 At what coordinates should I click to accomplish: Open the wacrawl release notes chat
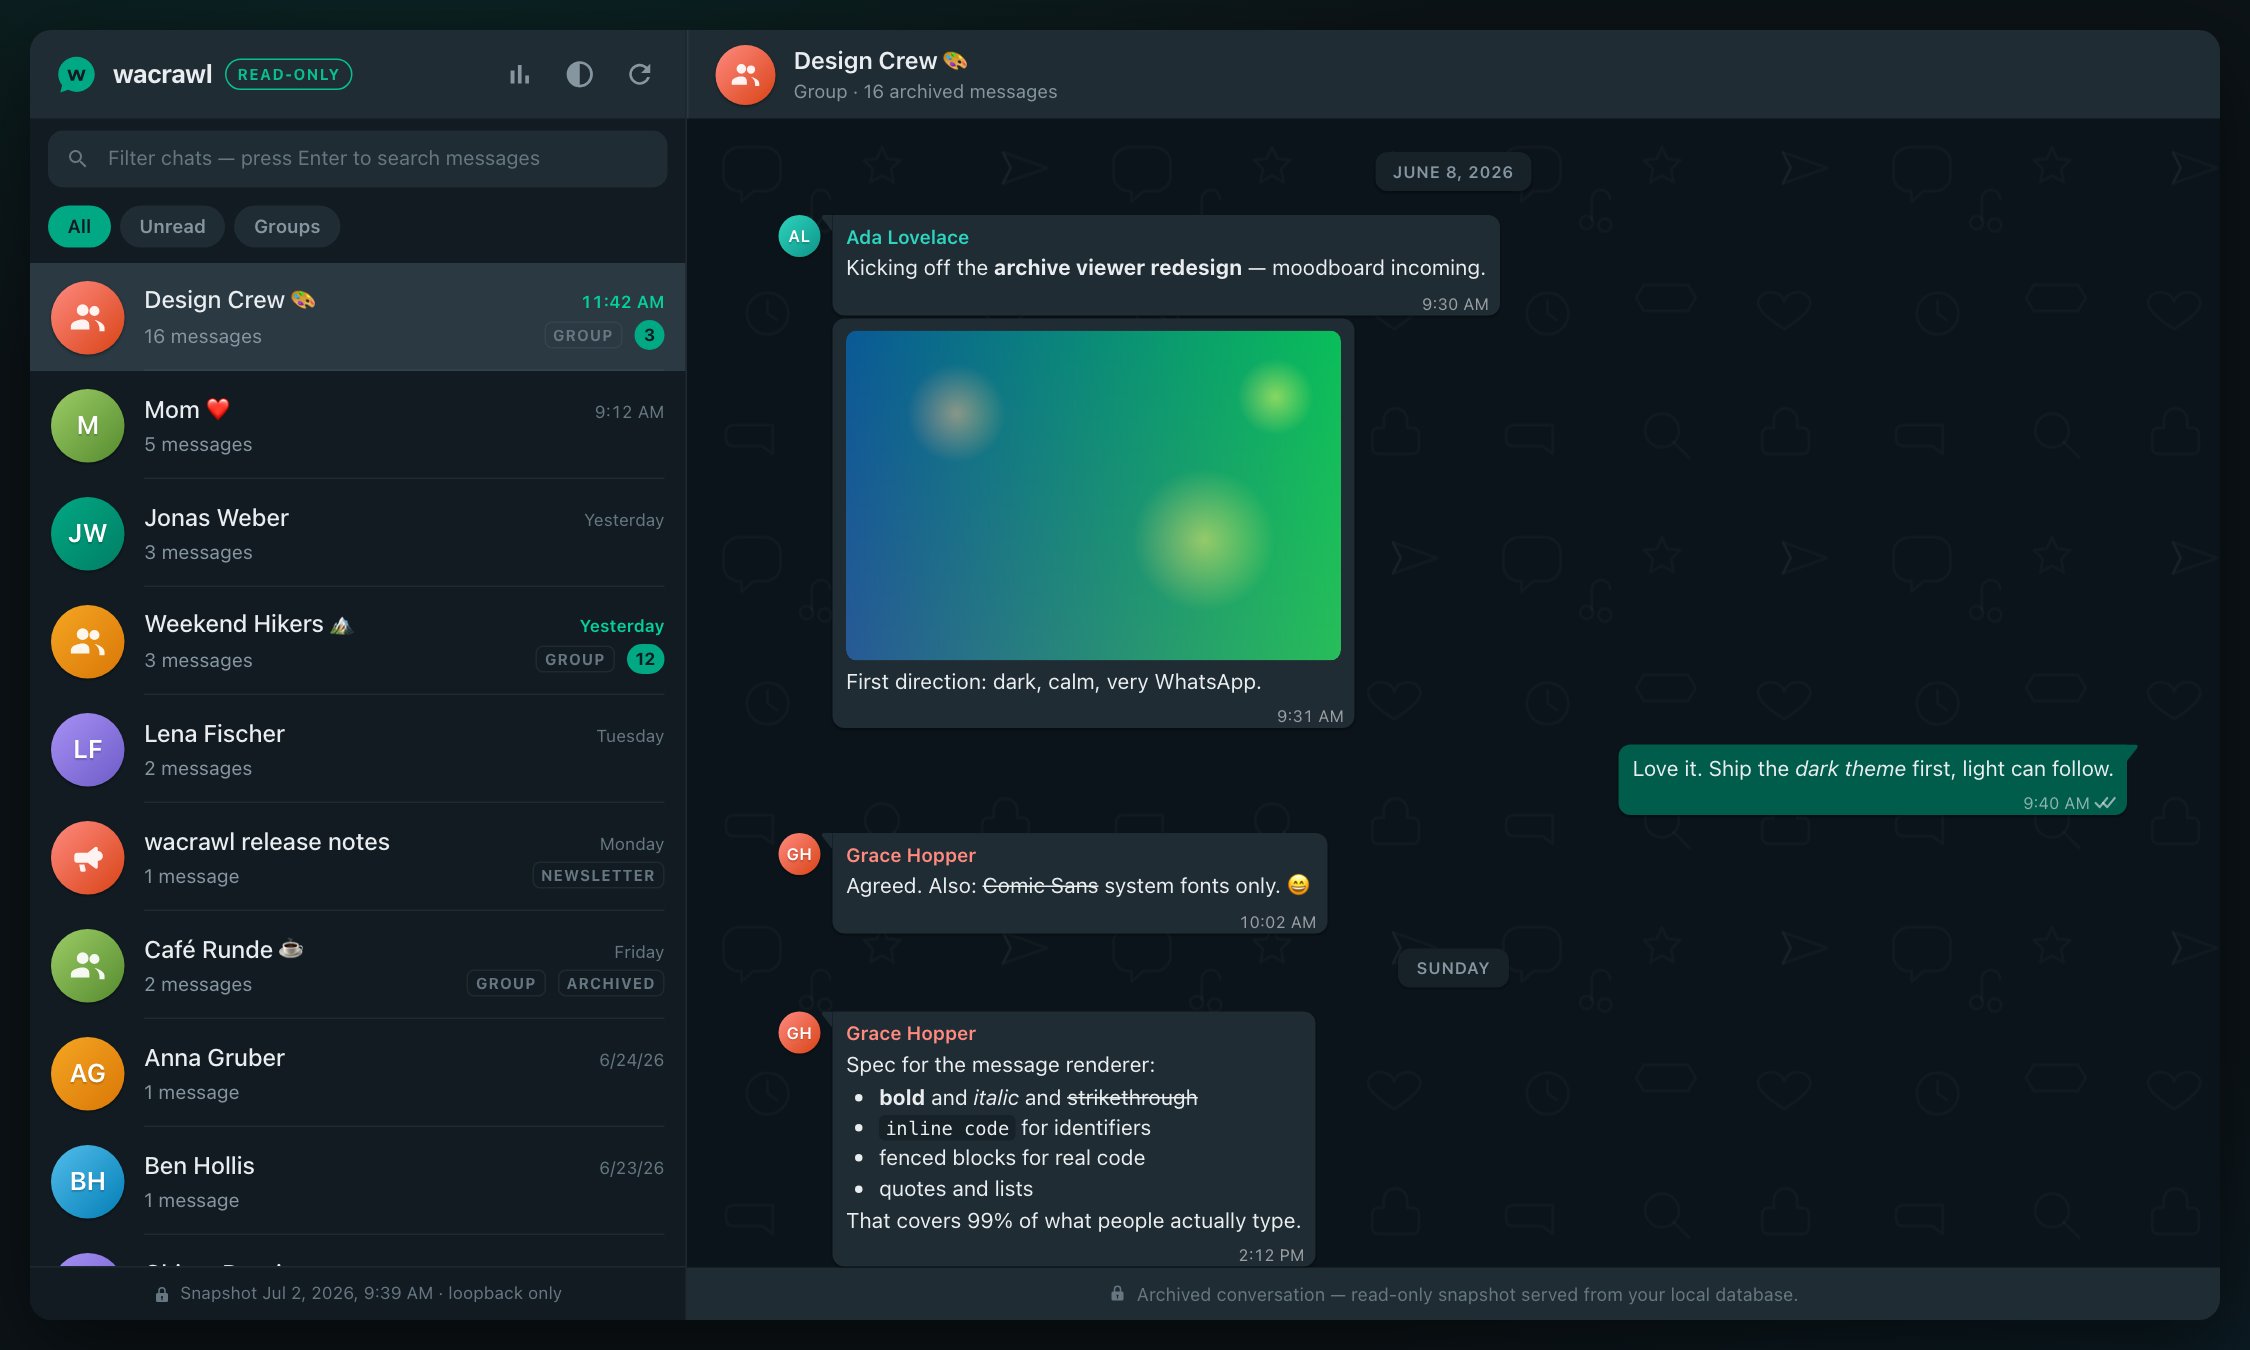pyautogui.click(x=357, y=858)
